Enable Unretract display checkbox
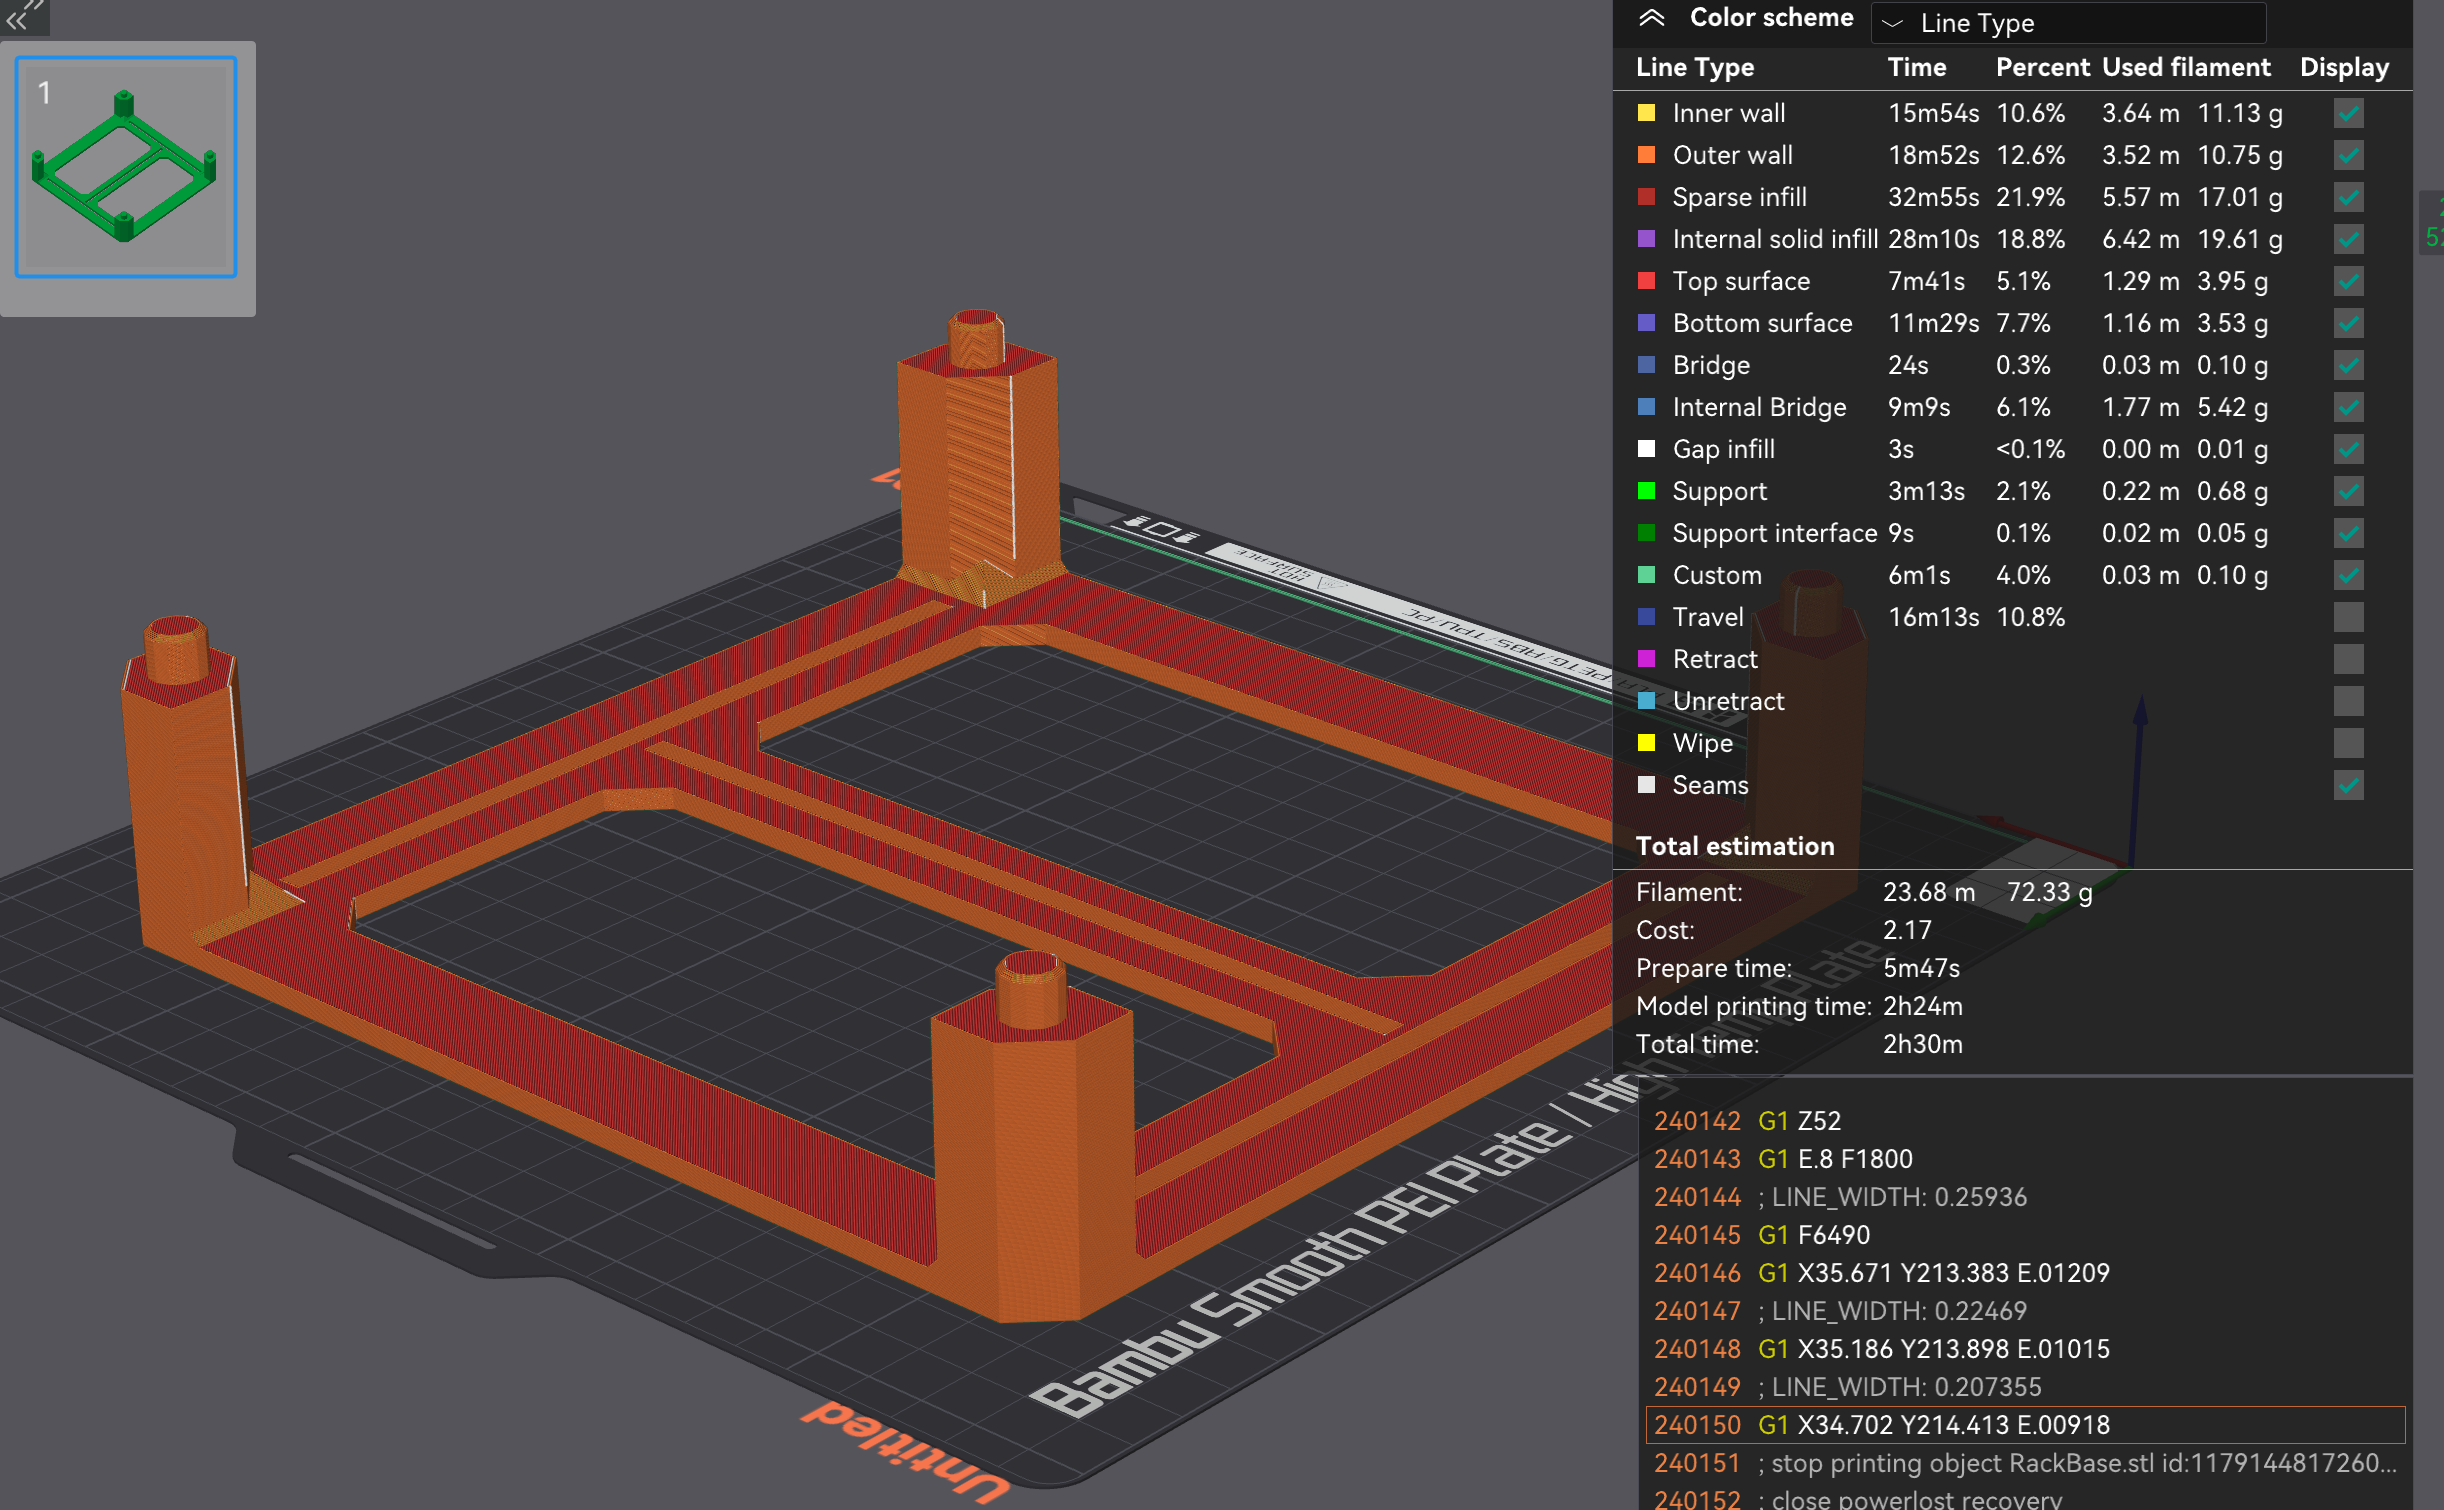The image size is (2444, 1510). [2348, 701]
